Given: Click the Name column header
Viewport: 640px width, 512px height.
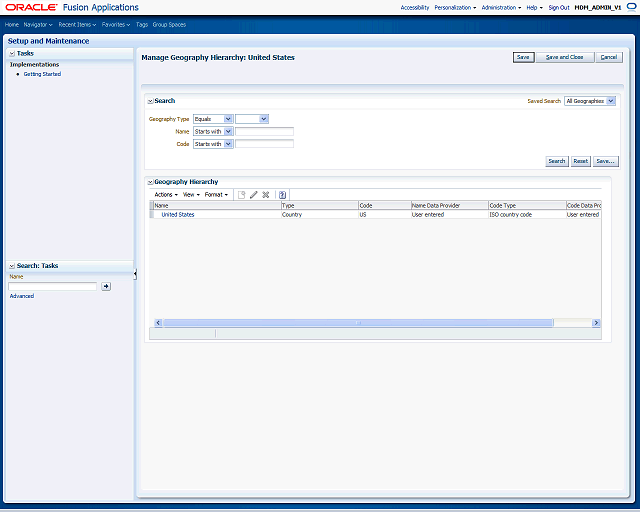Looking at the screenshot, I should click(217, 205).
